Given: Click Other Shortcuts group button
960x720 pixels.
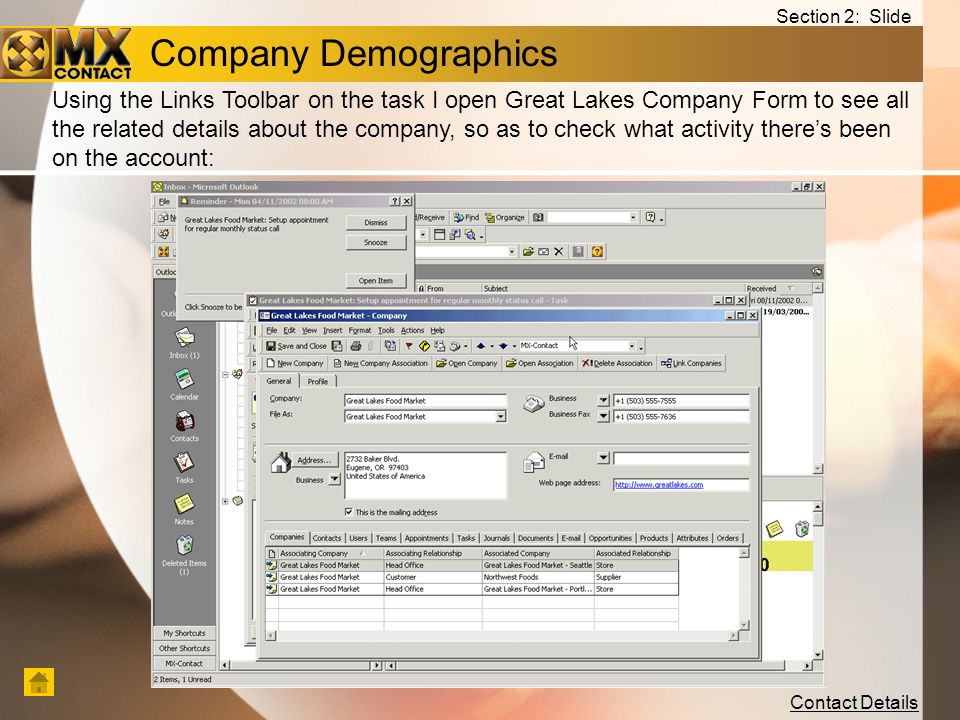Looking at the screenshot, I should coord(184,648).
